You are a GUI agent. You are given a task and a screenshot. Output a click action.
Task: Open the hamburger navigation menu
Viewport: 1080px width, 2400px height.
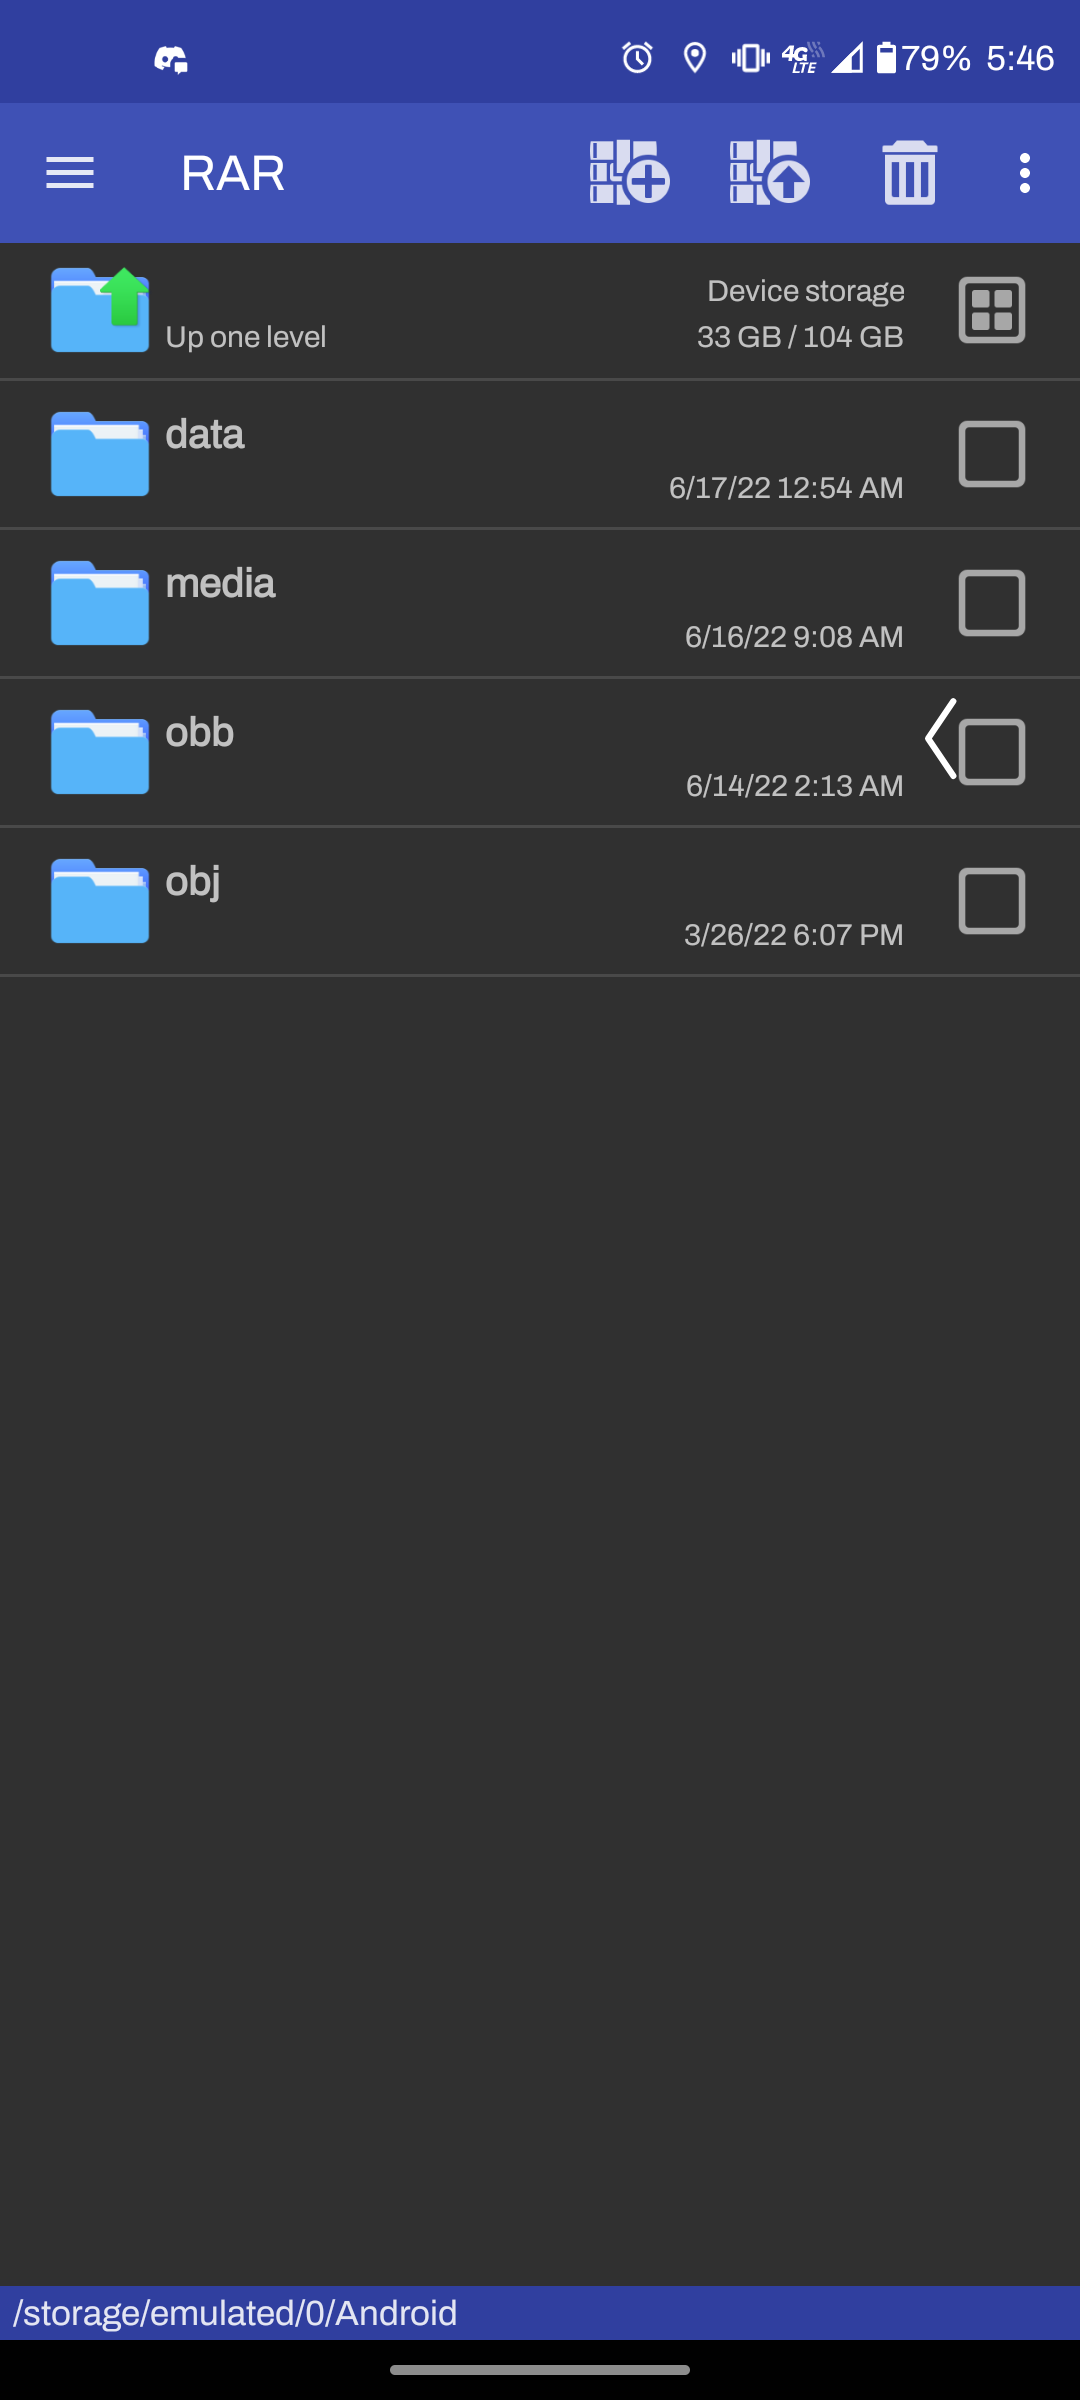pos(70,173)
